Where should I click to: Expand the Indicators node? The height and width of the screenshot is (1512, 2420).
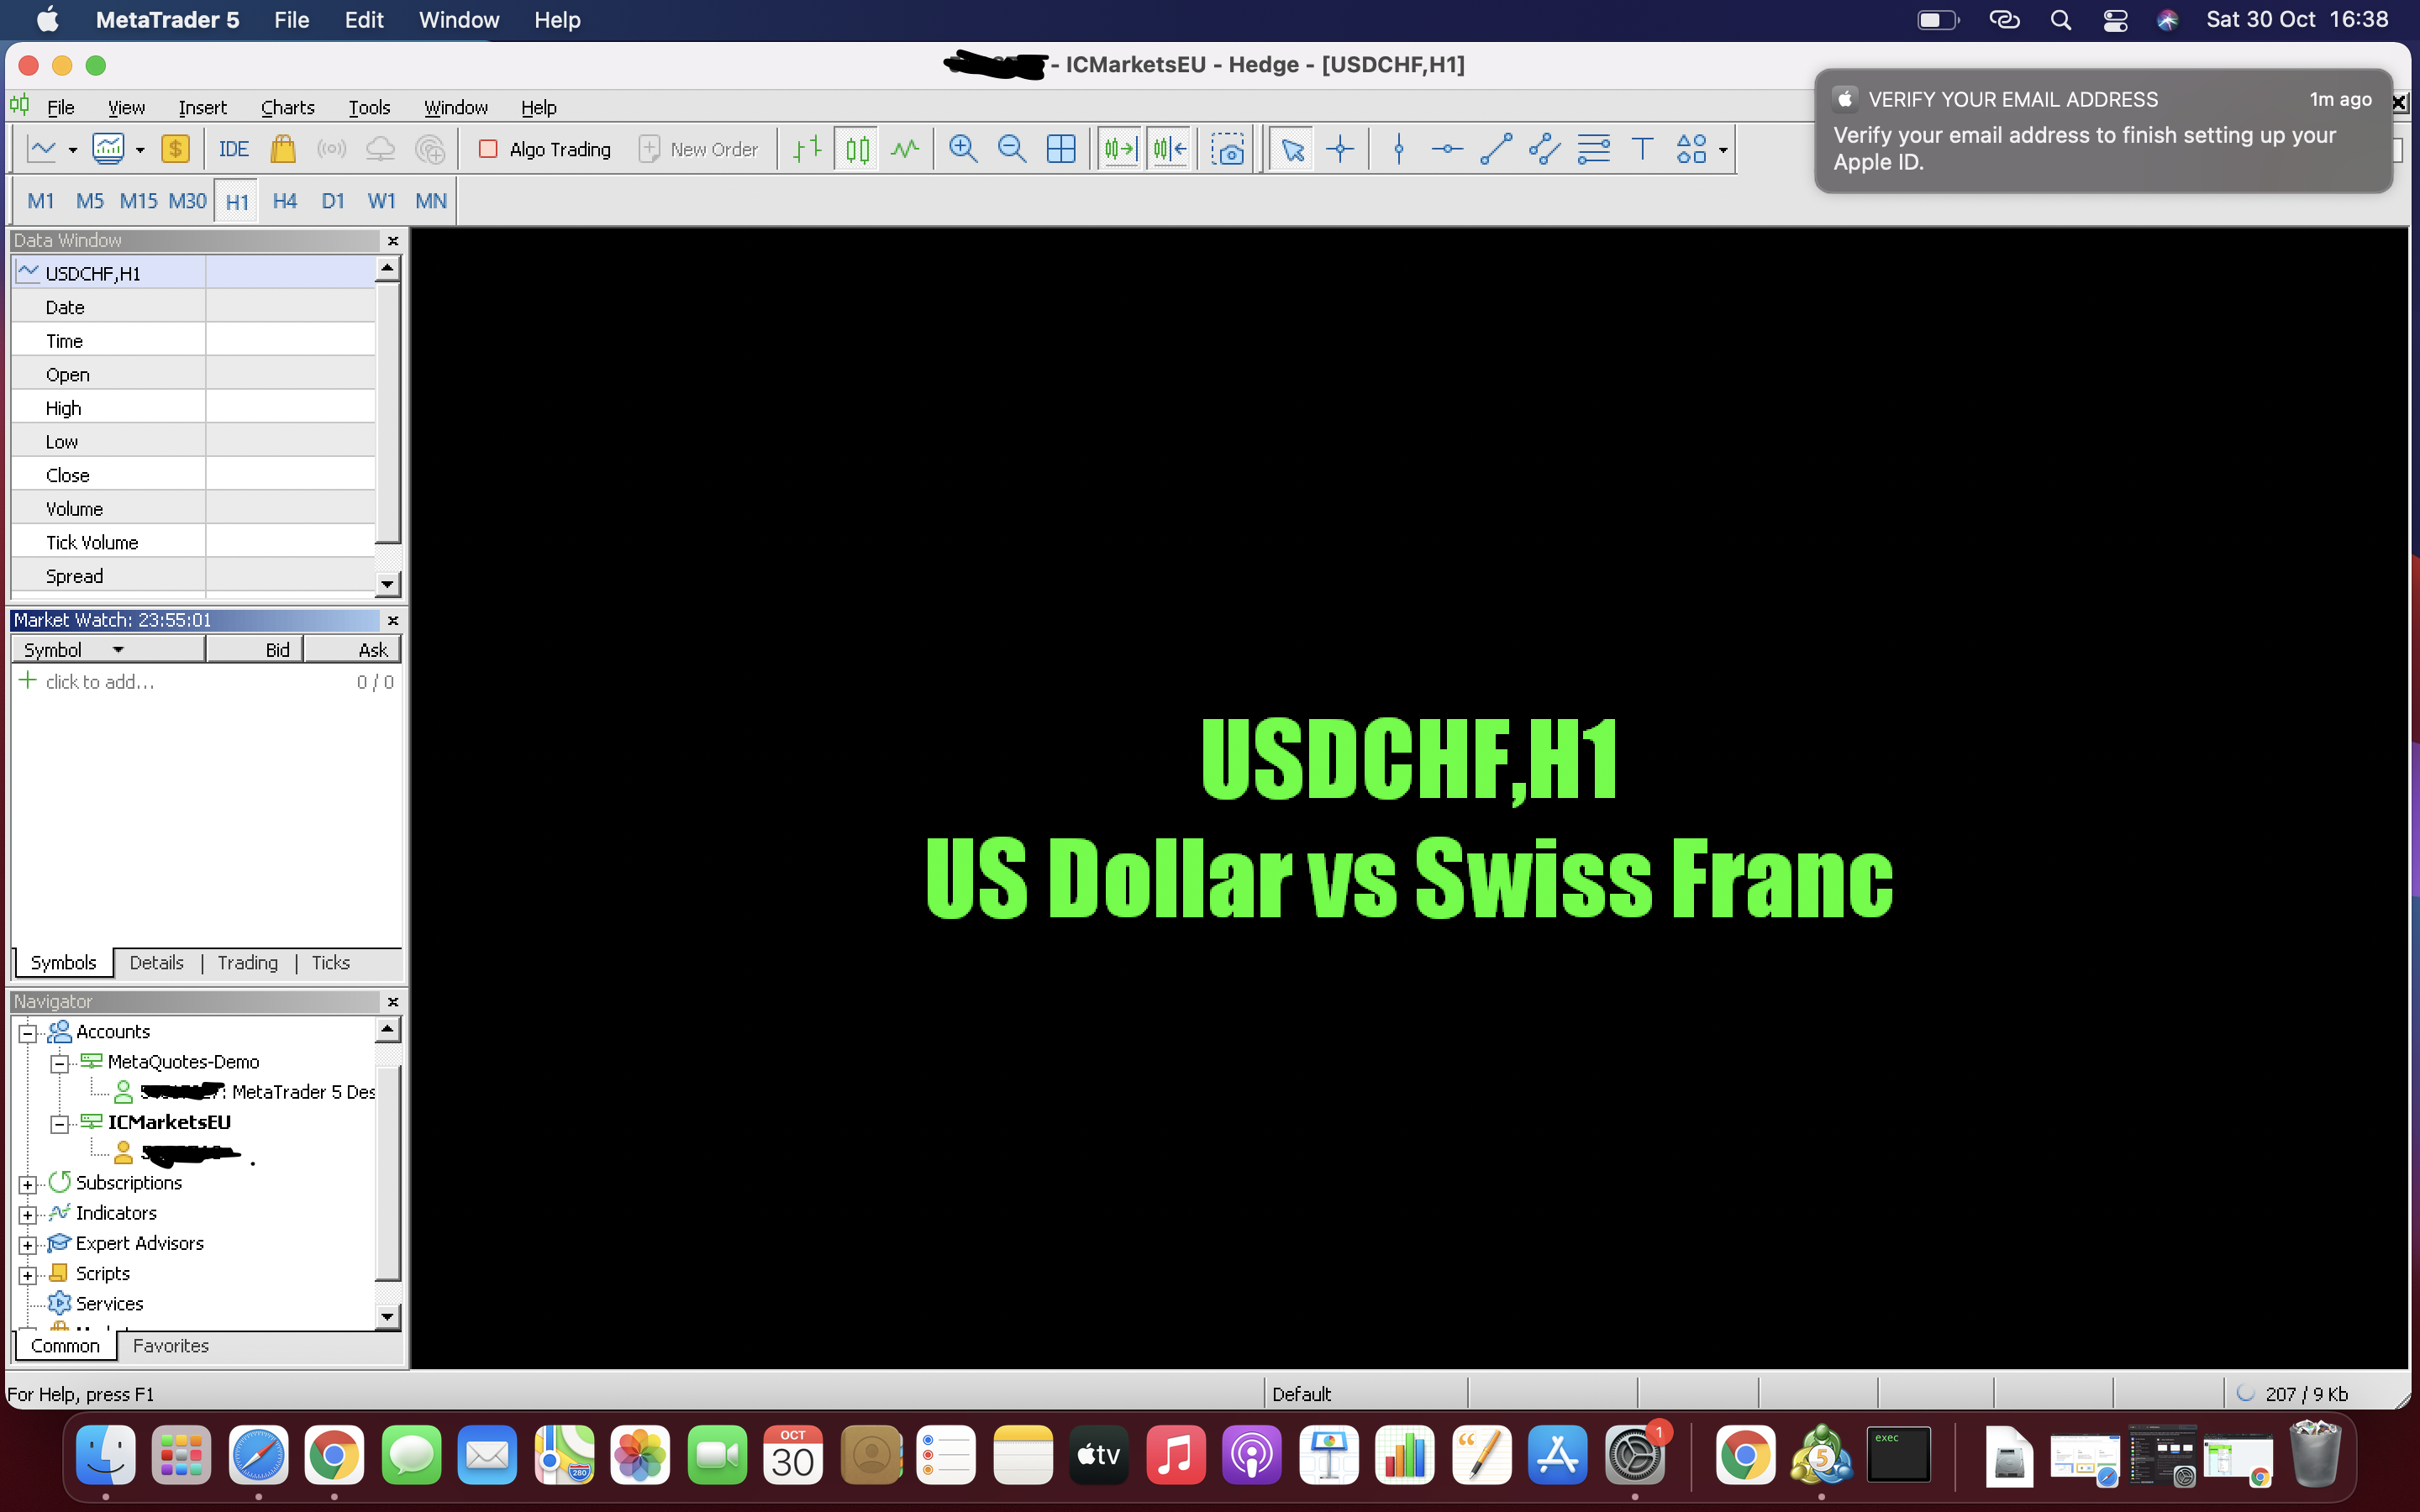pyautogui.click(x=28, y=1214)
